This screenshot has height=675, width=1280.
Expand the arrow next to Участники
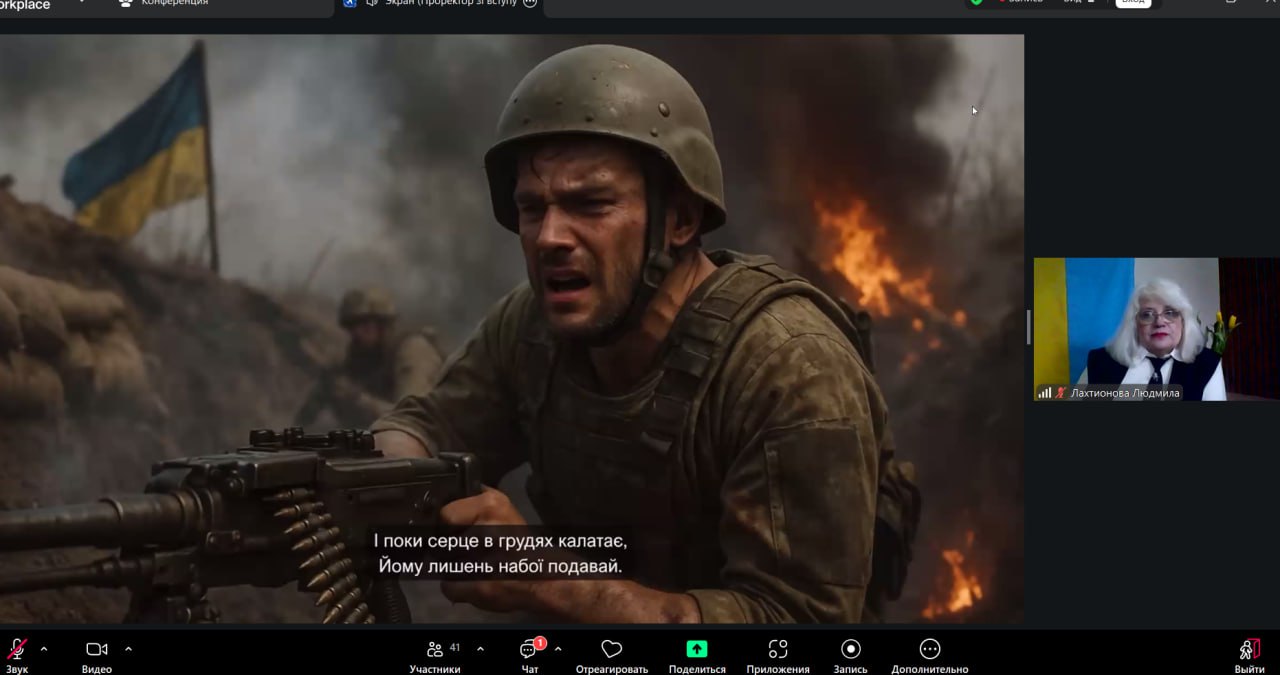(x=480, y=649)
